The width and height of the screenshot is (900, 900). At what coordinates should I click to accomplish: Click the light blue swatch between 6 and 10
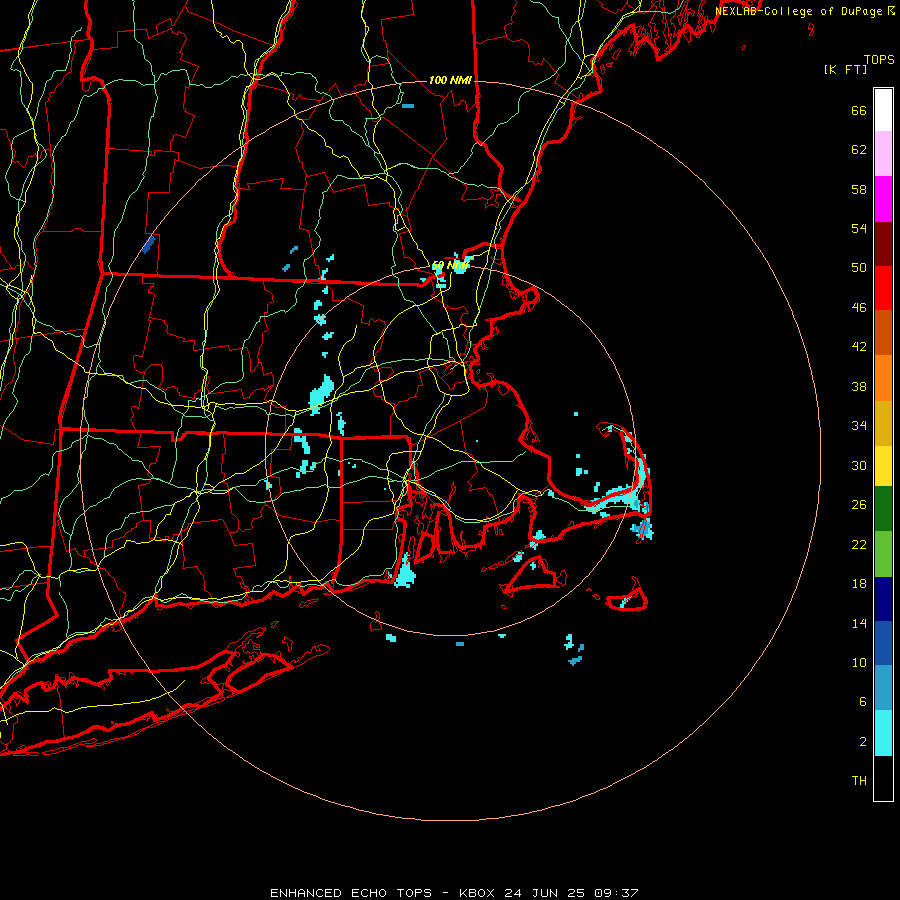[883, 687]
